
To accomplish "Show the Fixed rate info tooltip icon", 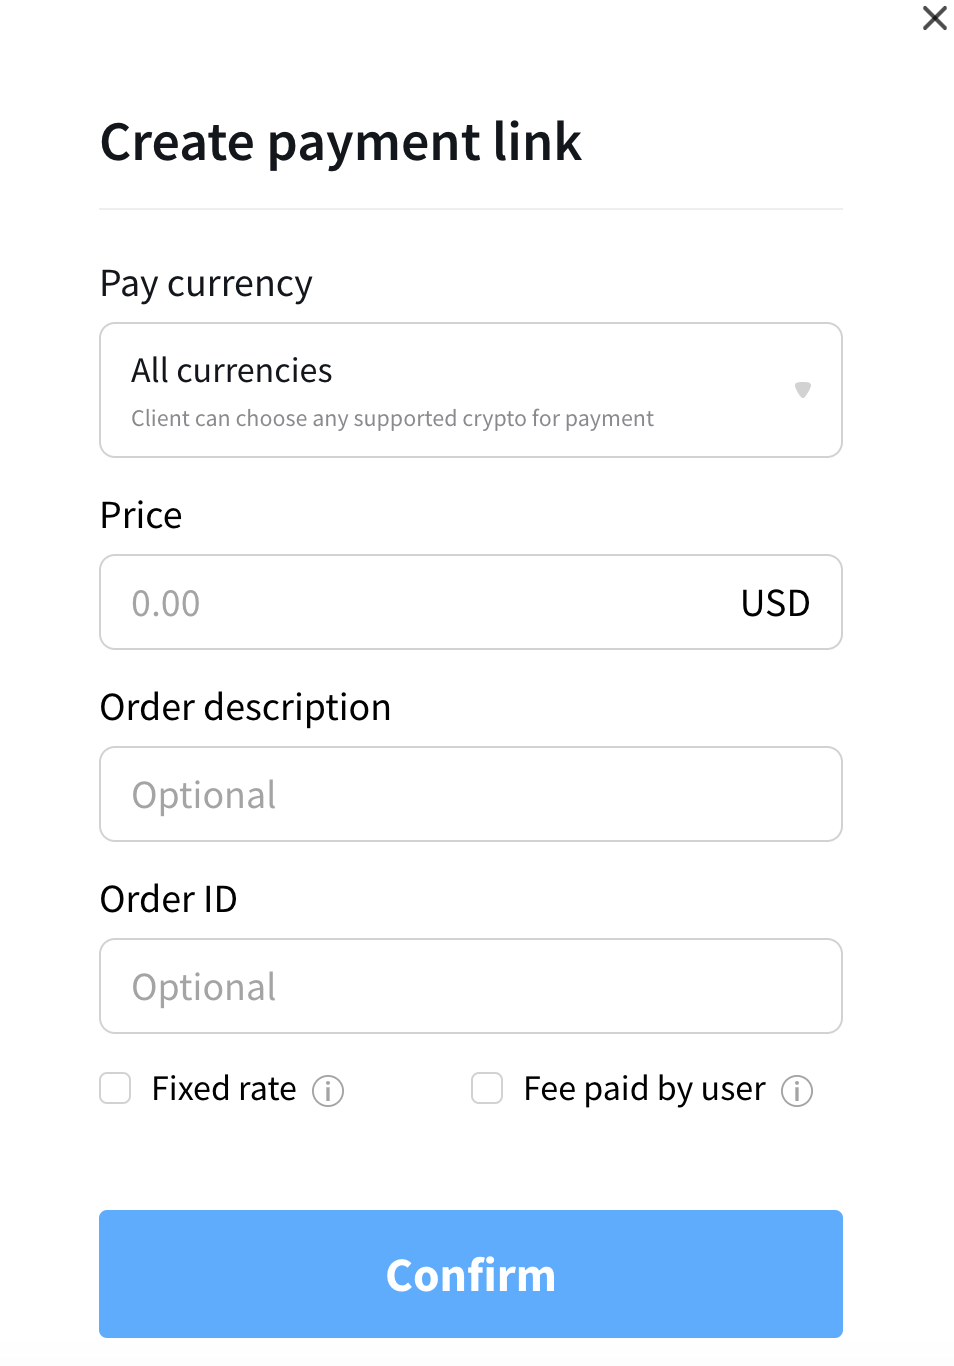I will [328, 1091].
